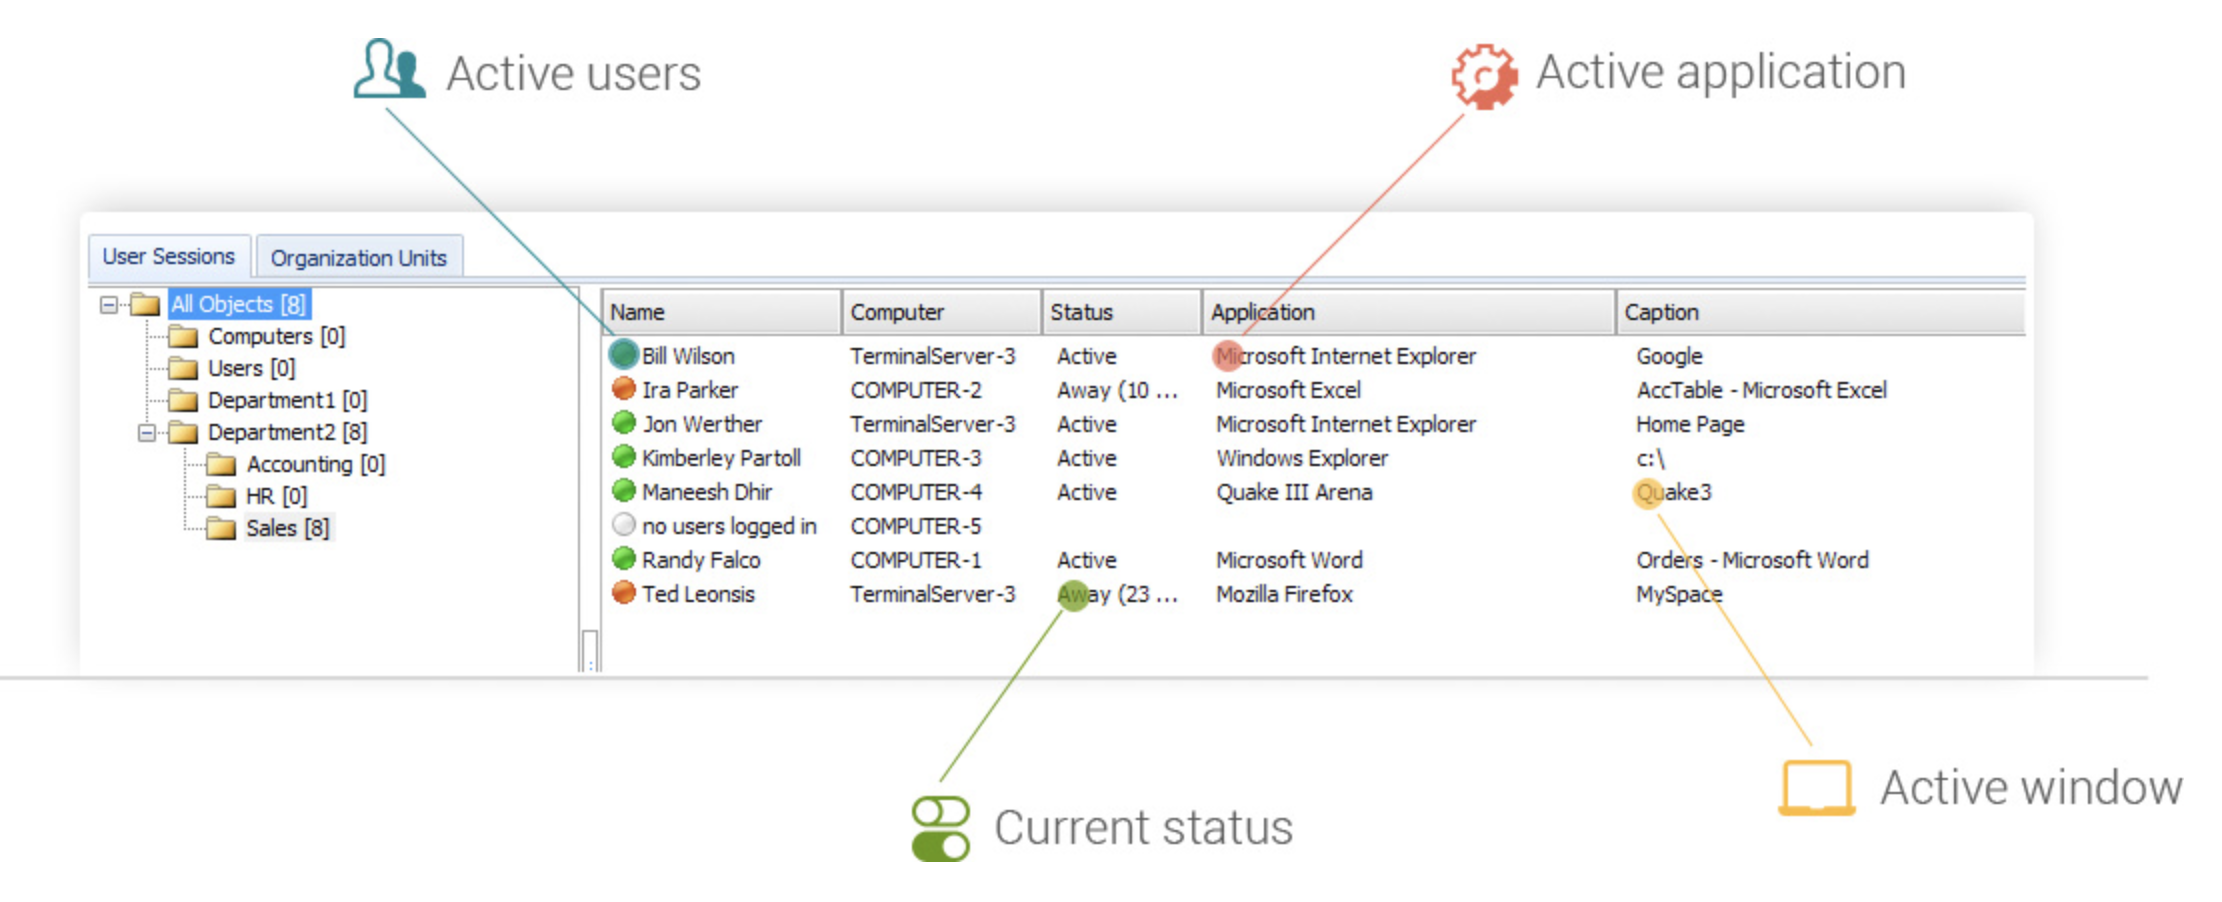Select the Ted Leonsis user name

point(698,594)
